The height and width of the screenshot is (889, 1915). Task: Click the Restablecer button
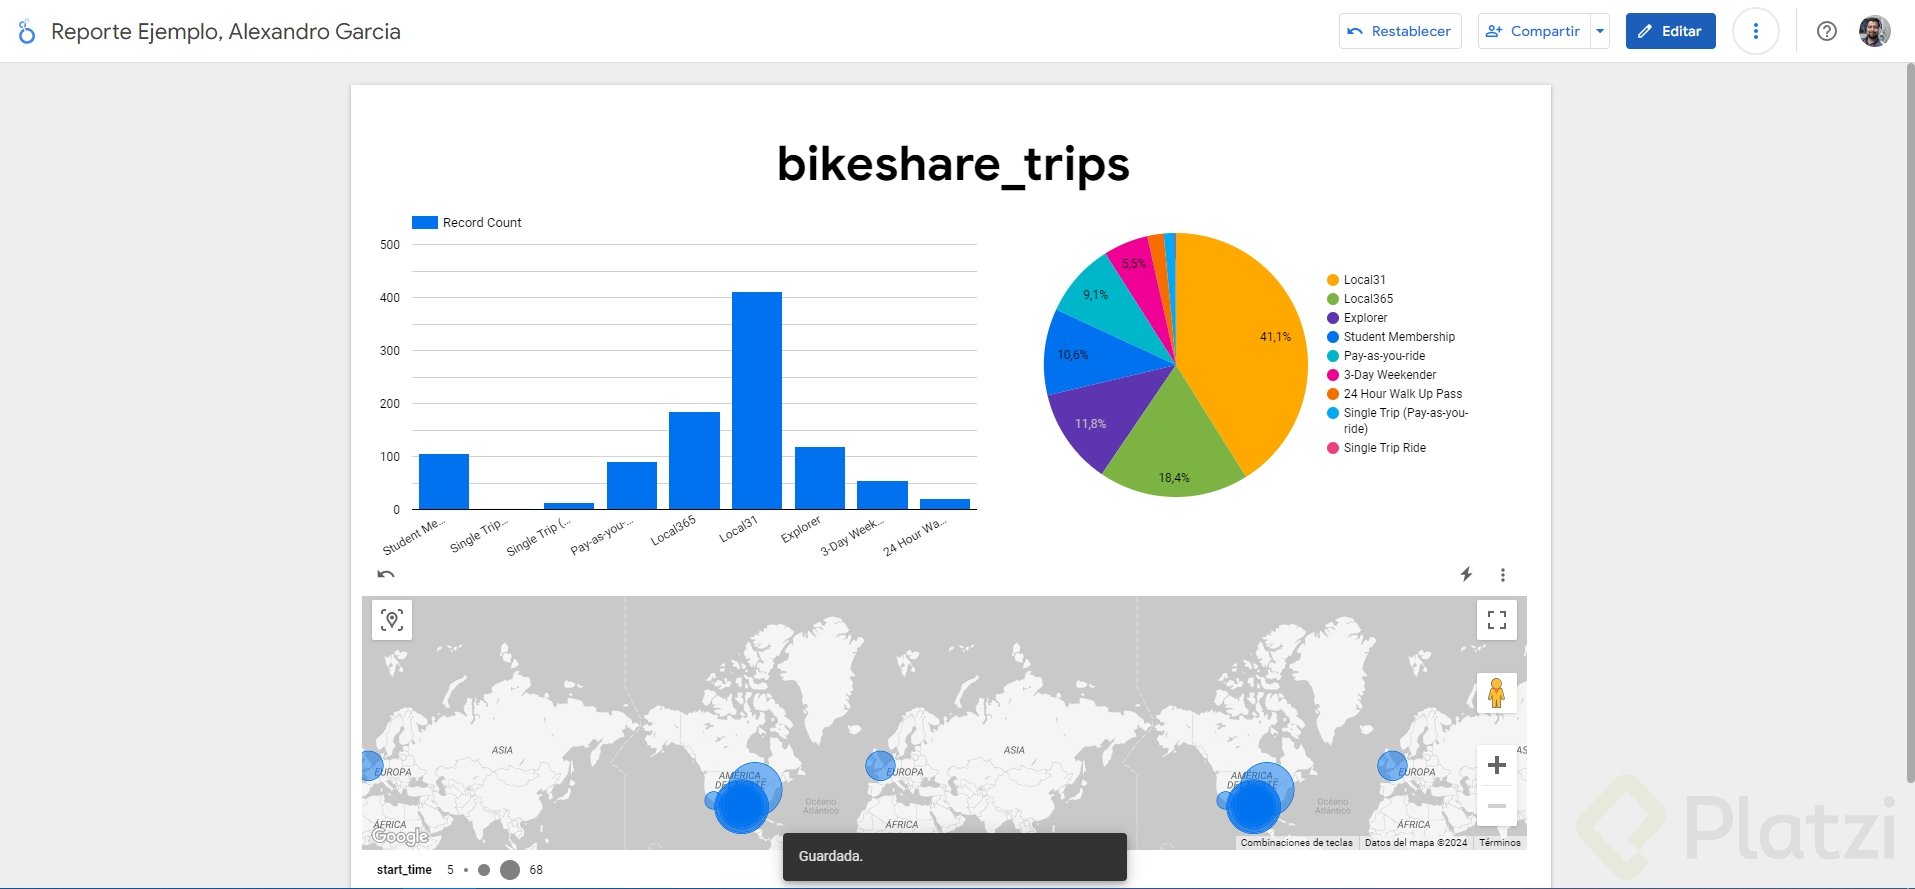coord(1399,31)
